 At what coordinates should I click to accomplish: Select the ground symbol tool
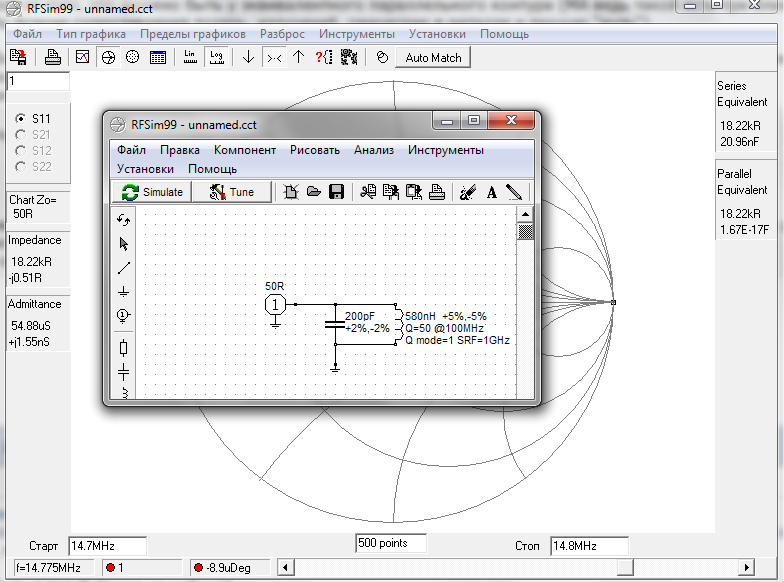(124, 292)
